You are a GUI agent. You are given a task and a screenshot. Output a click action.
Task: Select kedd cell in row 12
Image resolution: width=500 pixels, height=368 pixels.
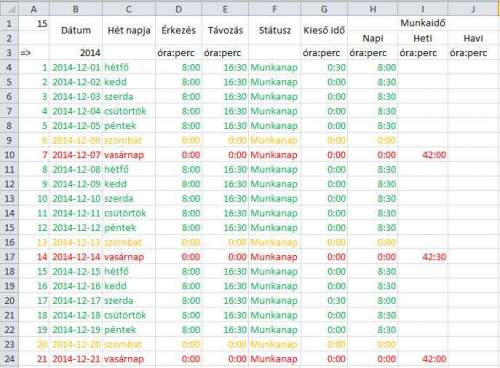(x=129, y=184)
